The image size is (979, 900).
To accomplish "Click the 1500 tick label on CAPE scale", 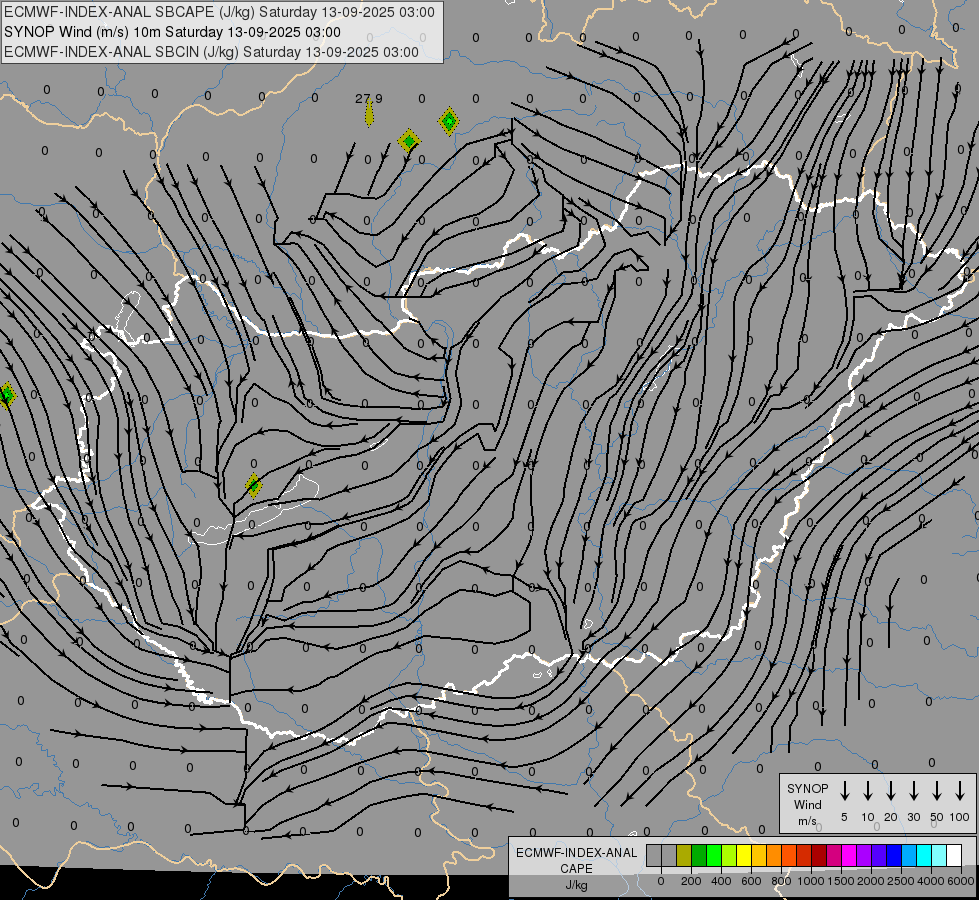I will [840, 881].
